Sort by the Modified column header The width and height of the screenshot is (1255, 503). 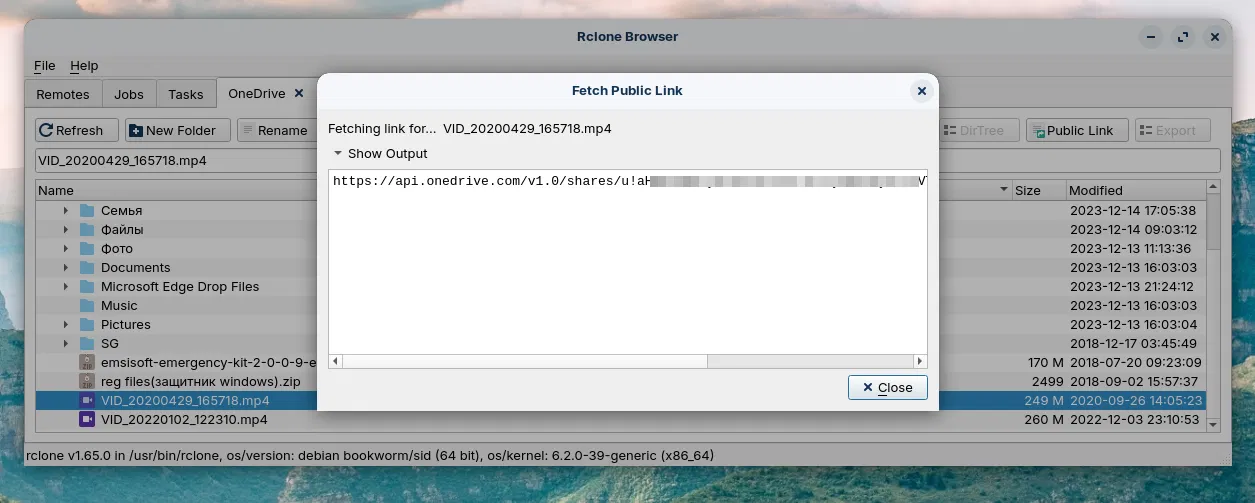click(1135, 190)
